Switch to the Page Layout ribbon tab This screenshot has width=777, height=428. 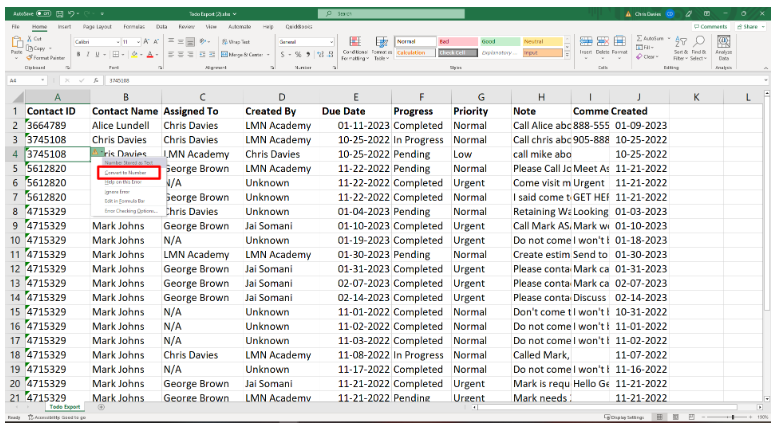pyautogui.click(x=97, y=26)
